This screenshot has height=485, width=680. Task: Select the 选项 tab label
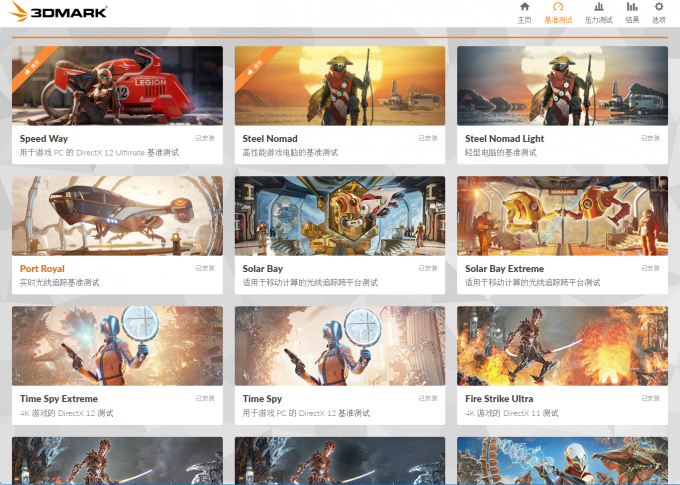click(659, 20)
